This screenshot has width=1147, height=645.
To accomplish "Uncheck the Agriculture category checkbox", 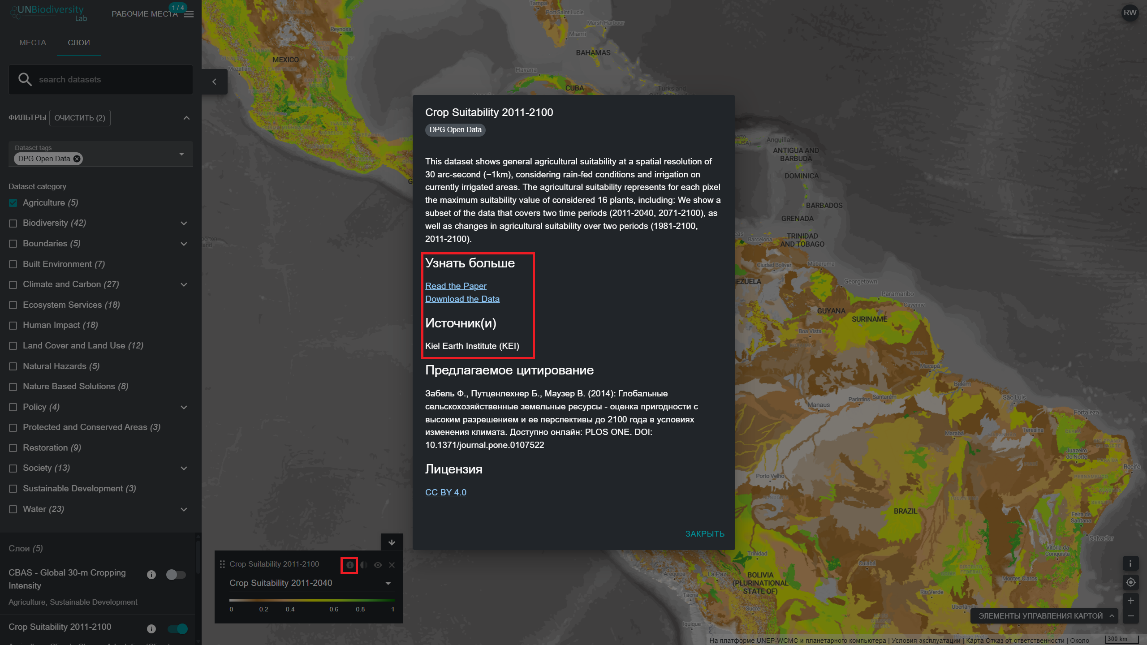I will 14,203.
